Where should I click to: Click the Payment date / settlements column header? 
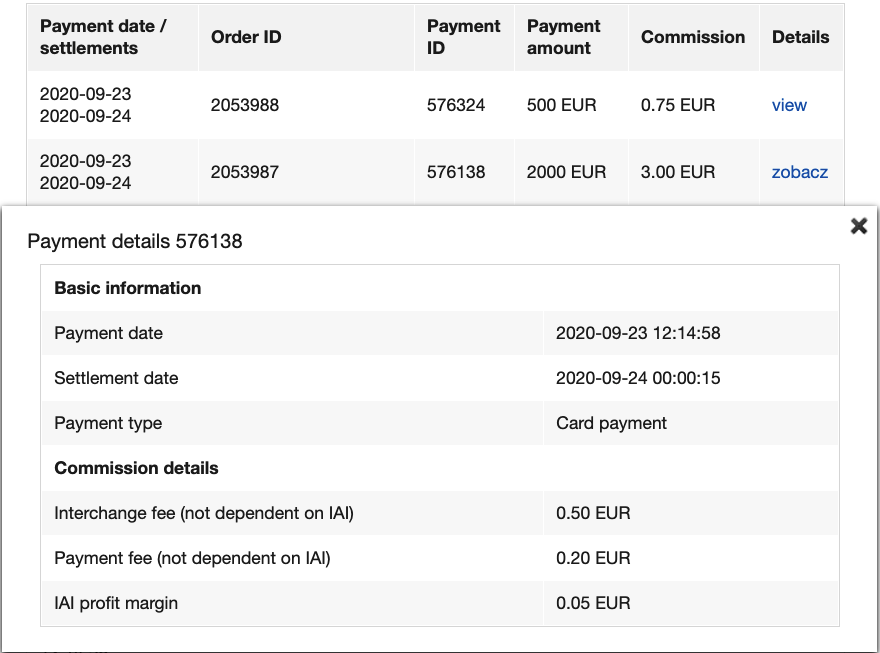pyautogui.click(x=103, y=37)
